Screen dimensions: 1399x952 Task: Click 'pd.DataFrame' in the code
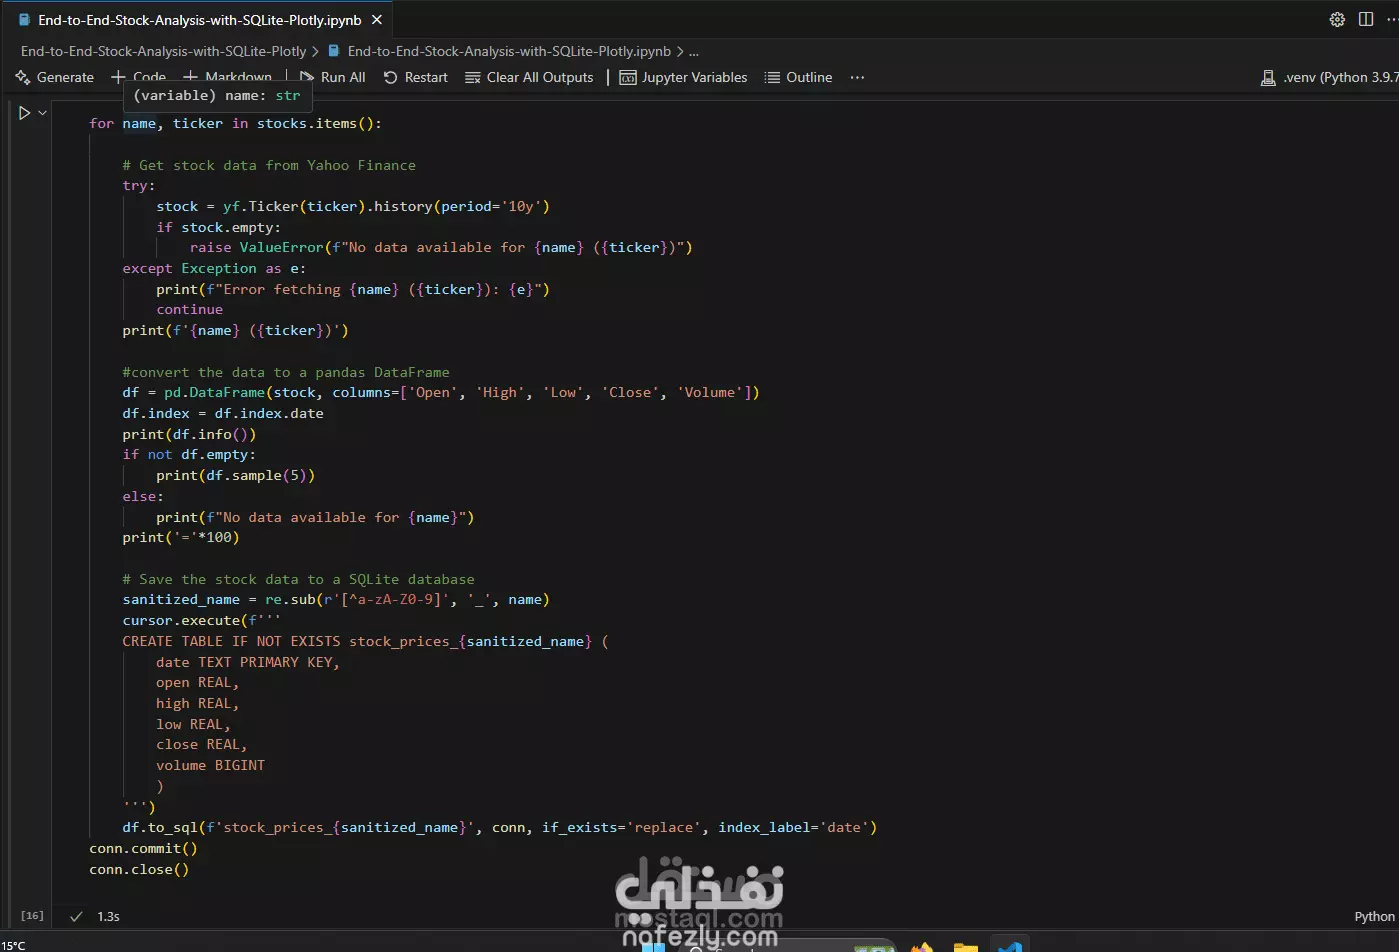tap(215, 392)
